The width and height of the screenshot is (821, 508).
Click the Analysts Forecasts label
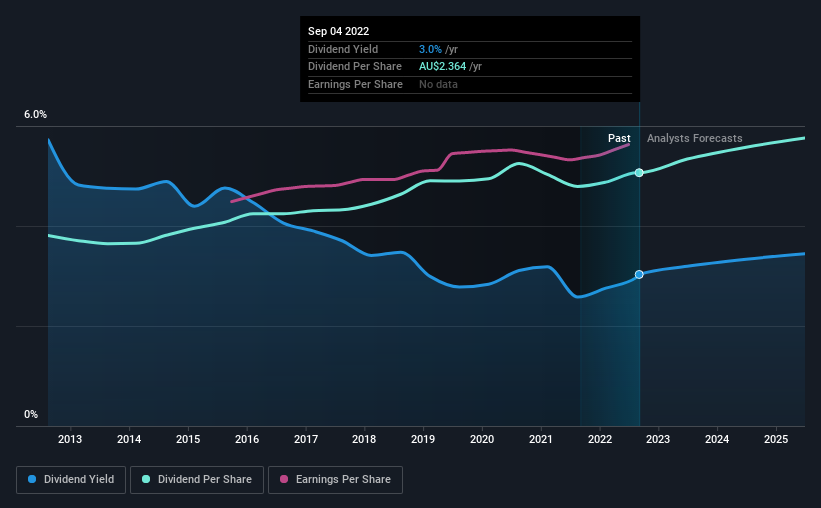click(x=694, y=138)
